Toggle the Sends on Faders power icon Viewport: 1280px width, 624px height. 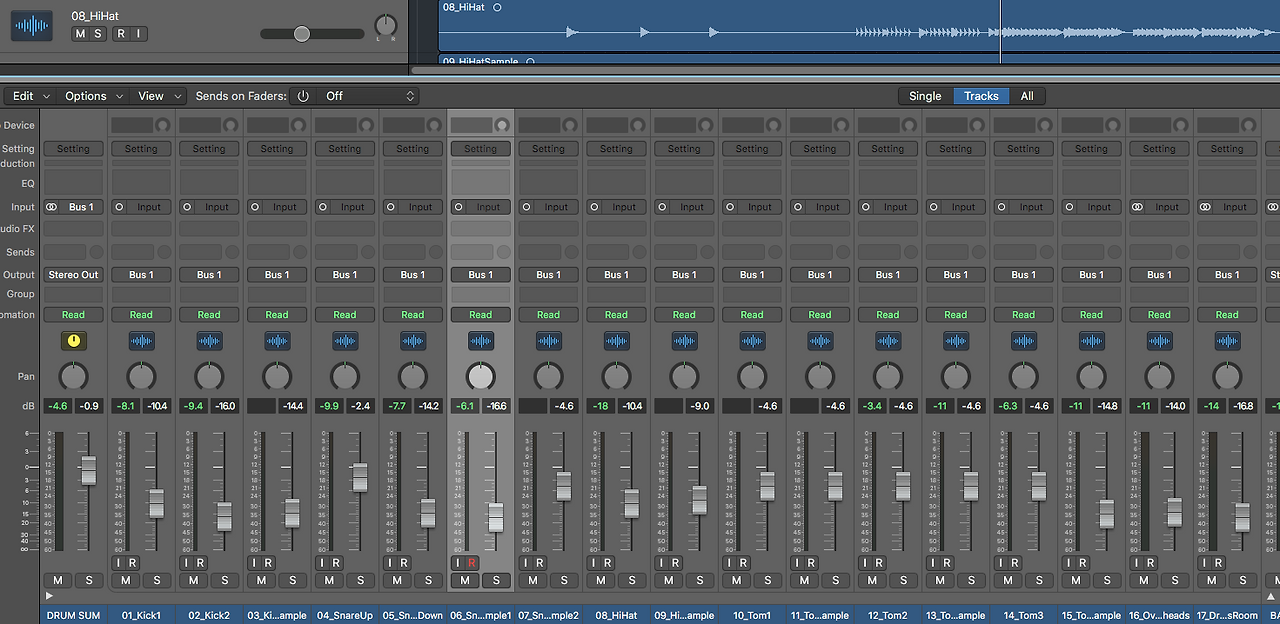pyautogui.click(x=303, y=96)
